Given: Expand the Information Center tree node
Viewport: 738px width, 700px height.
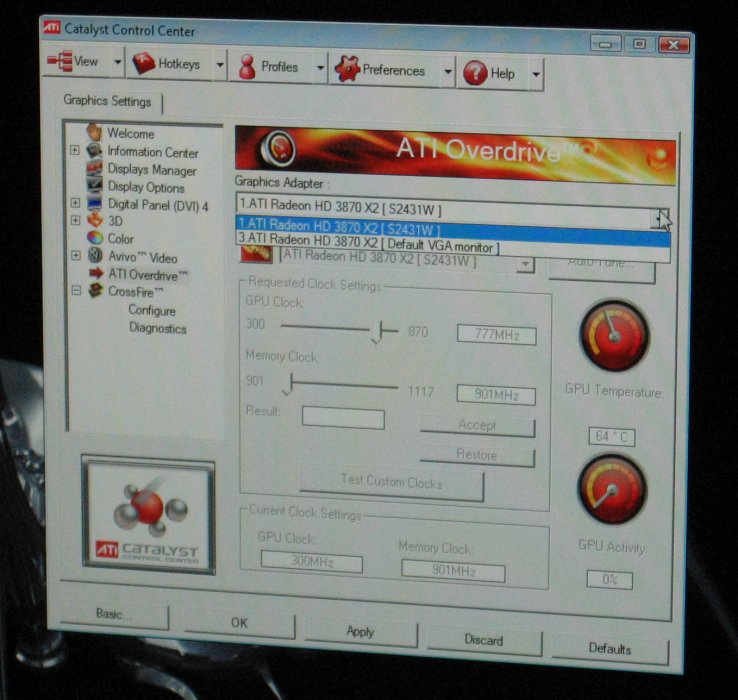Looking at the screenshot, I should click(74, 150).
